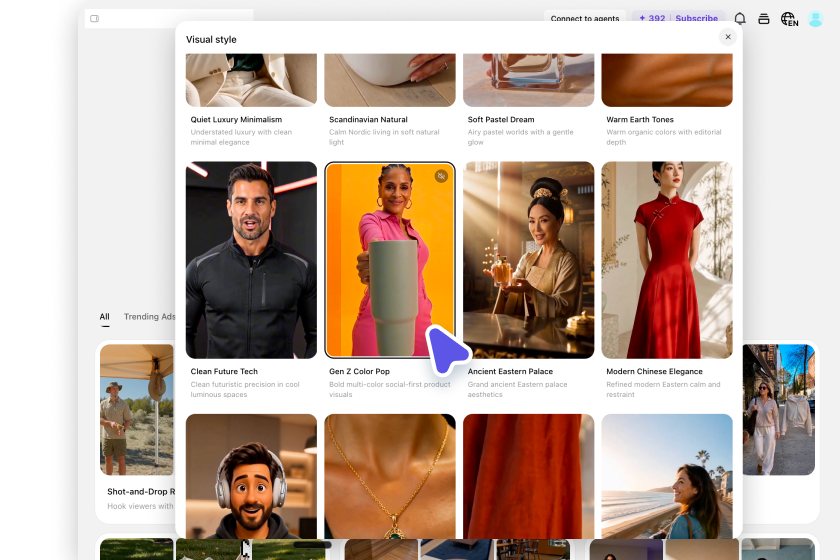
Task: Click the 392 credits counter
Action: [x=652, y=18]
